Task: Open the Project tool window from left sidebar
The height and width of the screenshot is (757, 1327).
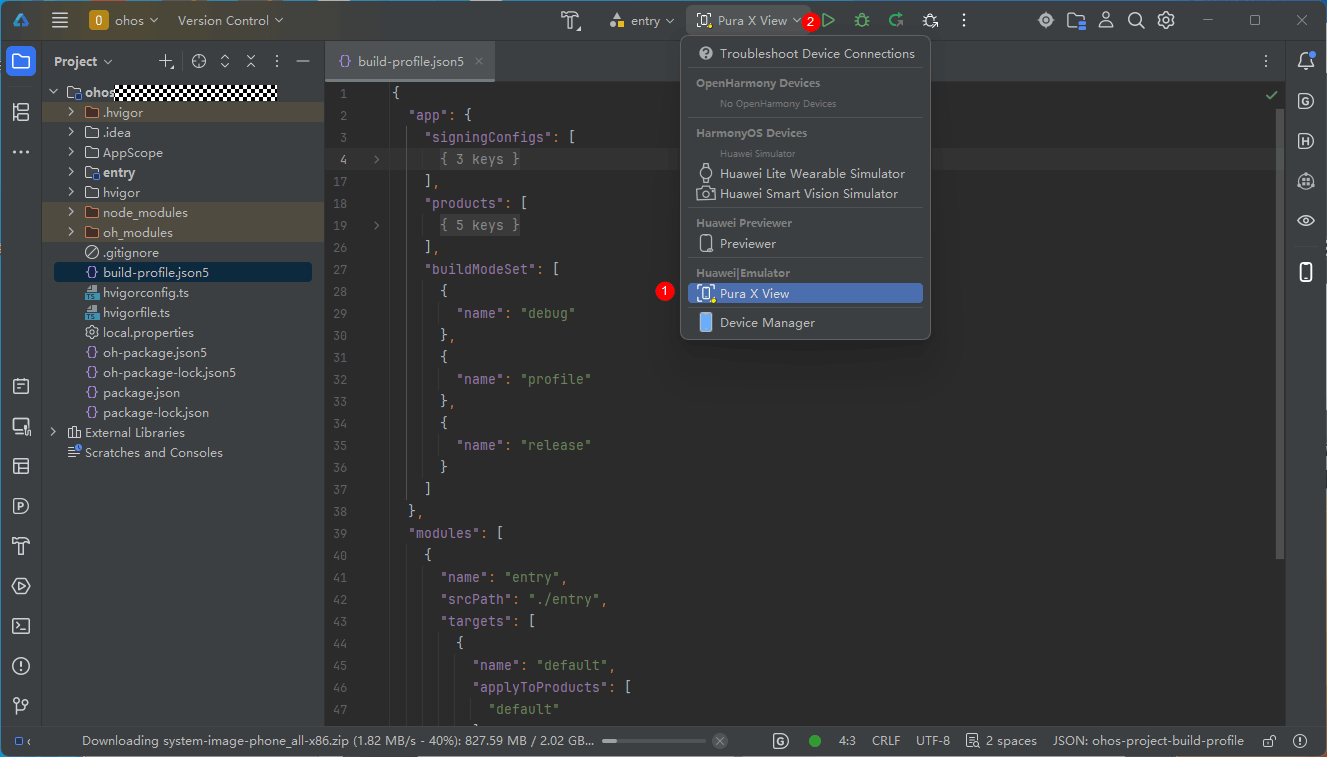Action: [21, 61]
